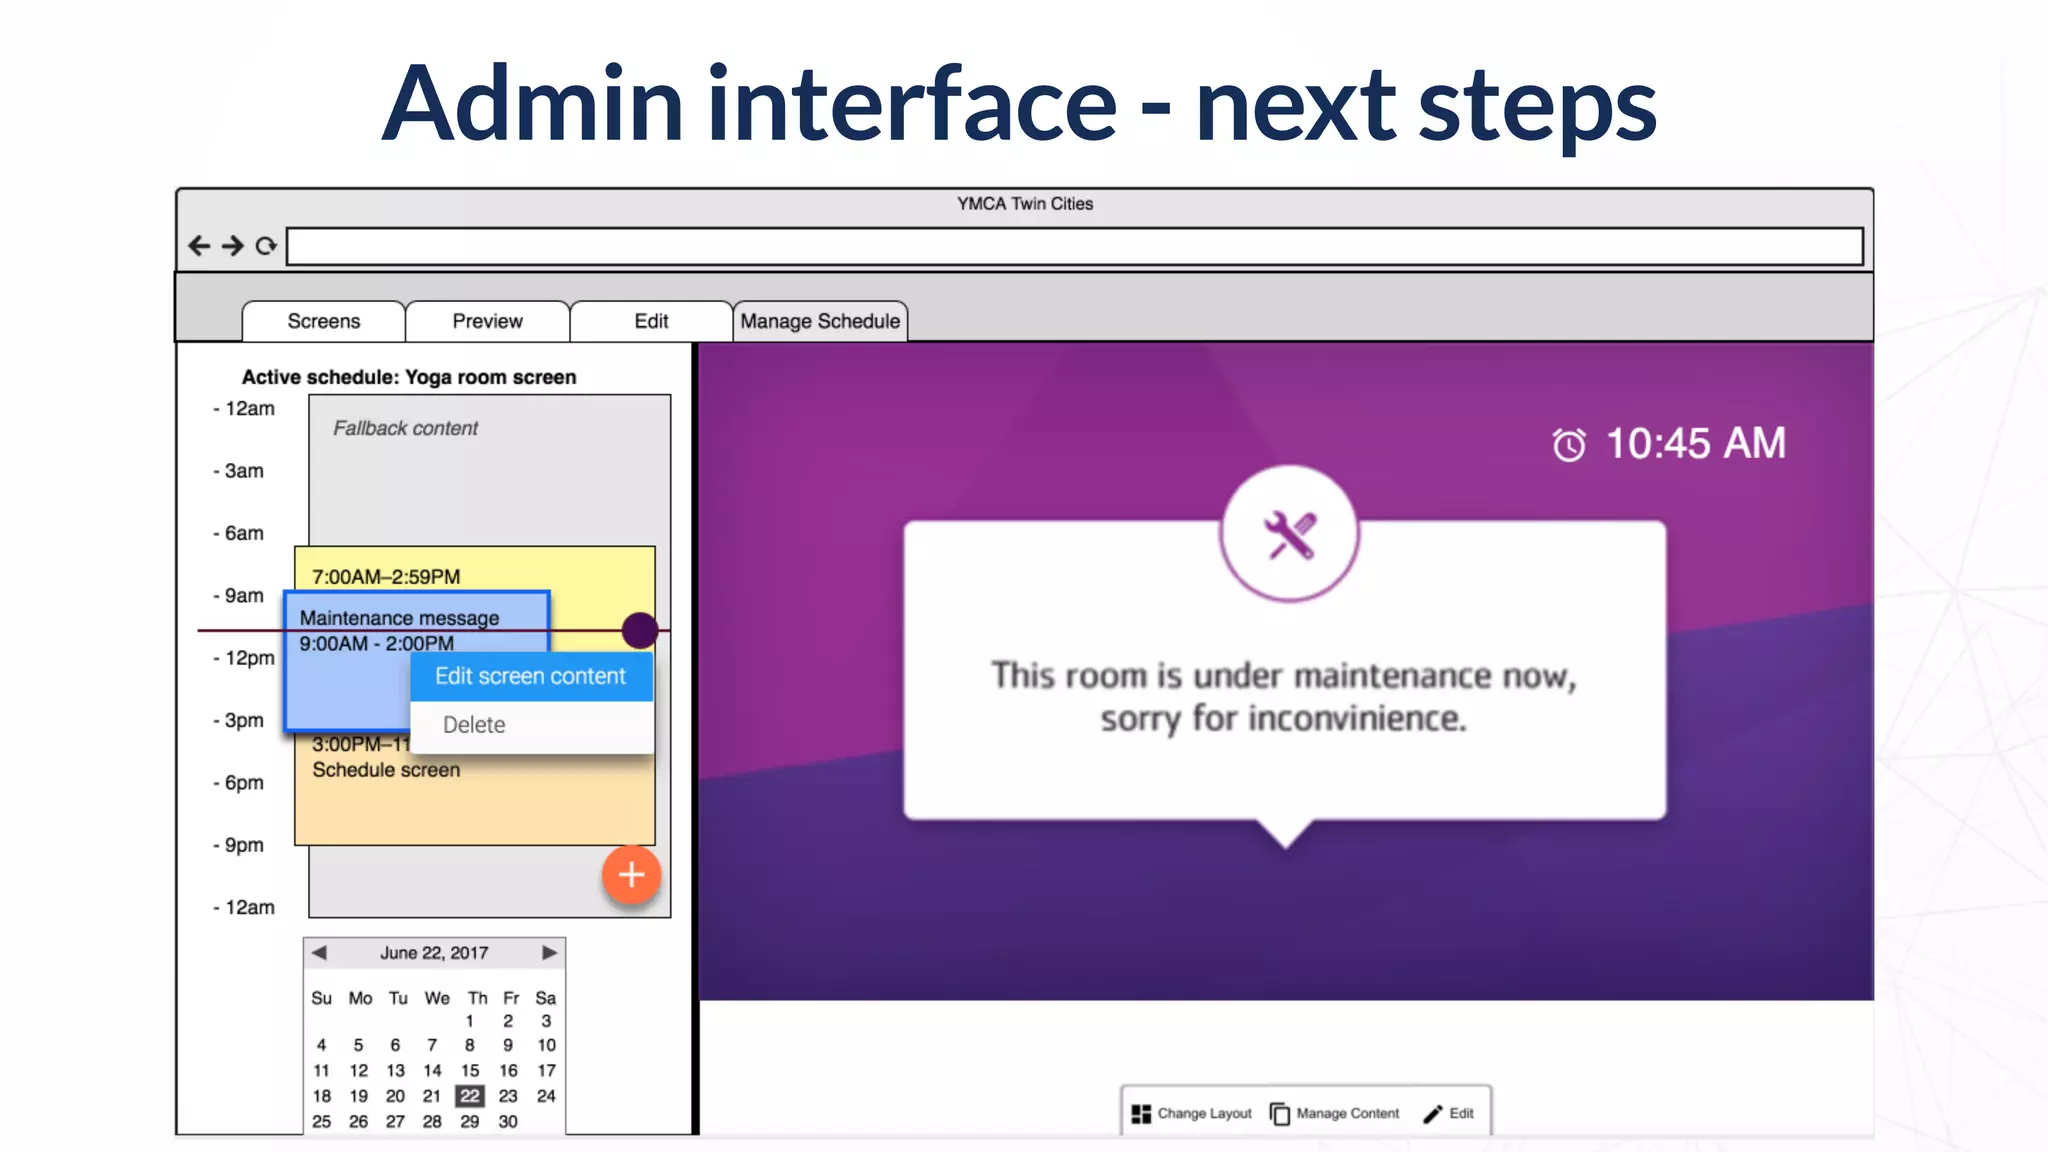Click the 10:45 AM time in preview
This screenshot has height=1152, width=2048.
(x=1695, y=444)
